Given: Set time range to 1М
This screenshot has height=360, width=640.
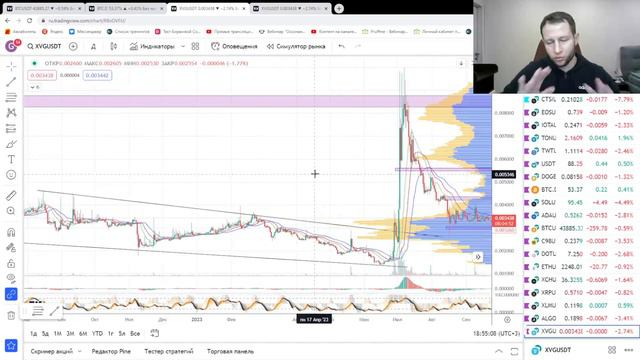Looking at the screenshot, I should click(58, 333).
